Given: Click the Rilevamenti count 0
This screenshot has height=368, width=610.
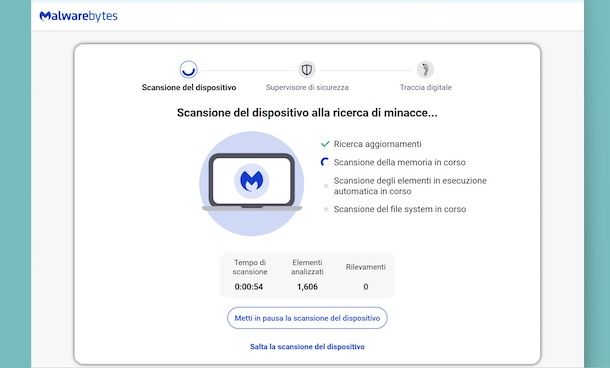Looking at the screenshot, I should [366, 287].
